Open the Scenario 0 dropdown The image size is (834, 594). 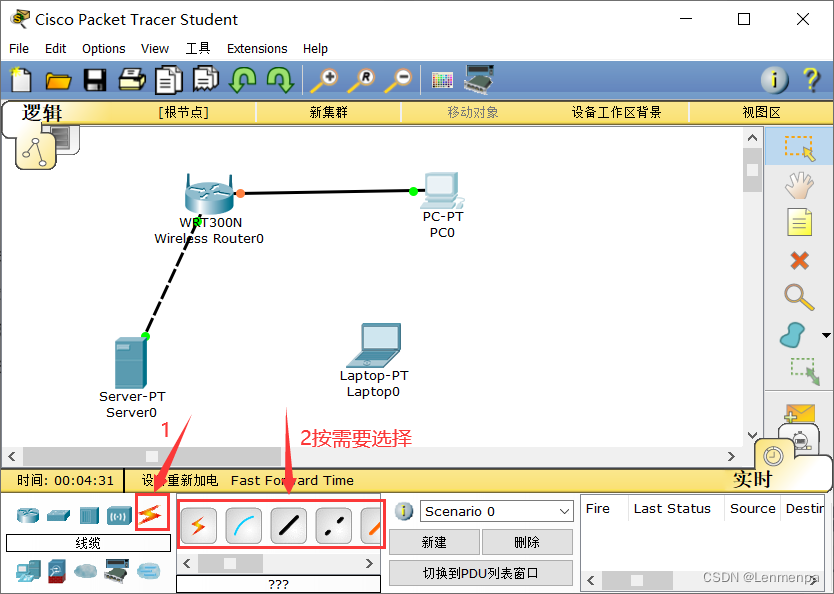tap(497, 511)
